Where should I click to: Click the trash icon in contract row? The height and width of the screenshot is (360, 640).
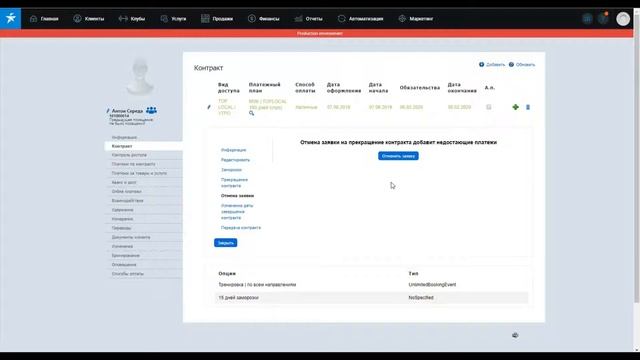coord(528,107)
